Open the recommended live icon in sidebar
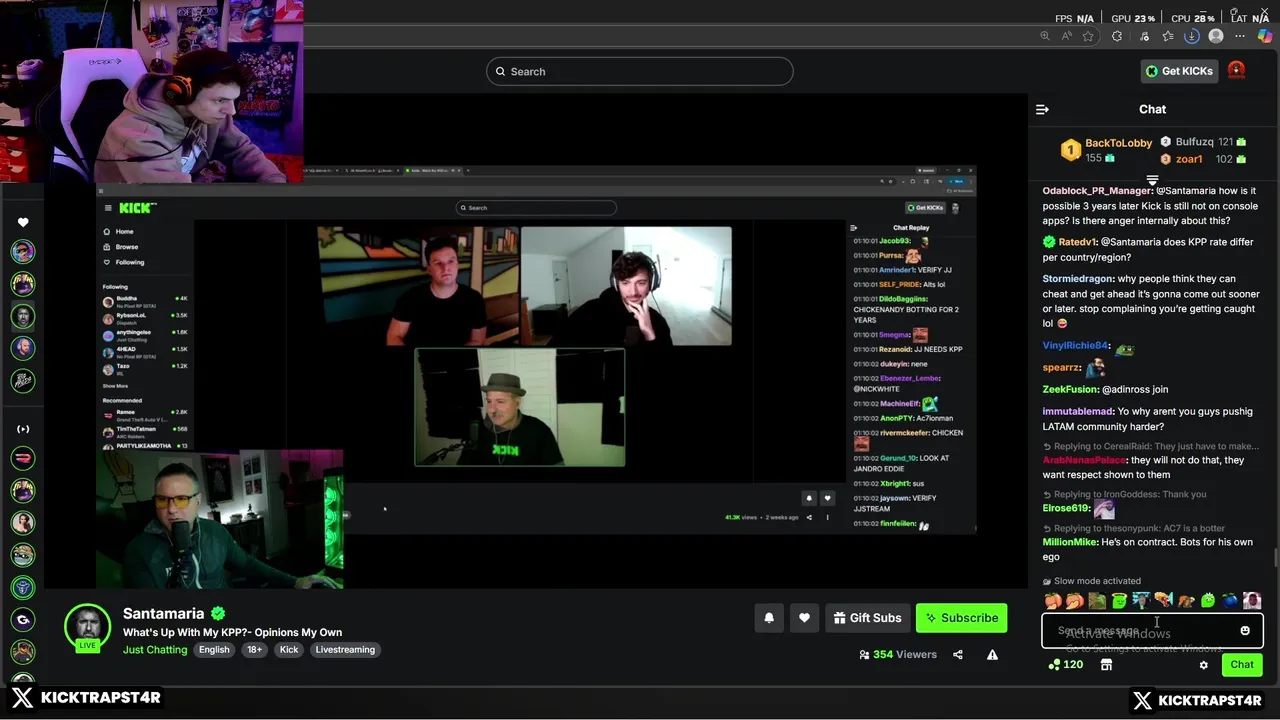Image resolution: width=1280 pixels, height=720 pixels. pyautogui.click(x=23, y=429)
